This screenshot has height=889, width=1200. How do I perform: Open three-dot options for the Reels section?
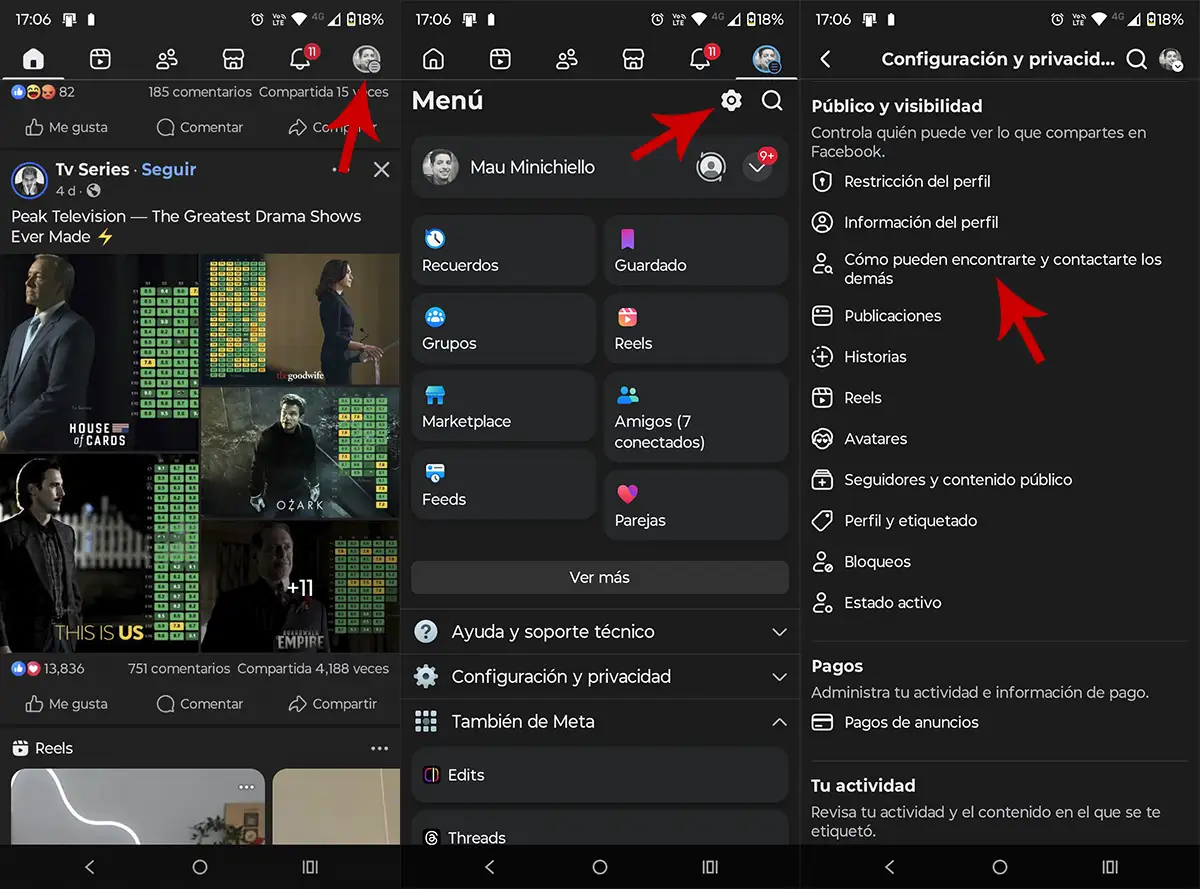[x=379, y=748]
